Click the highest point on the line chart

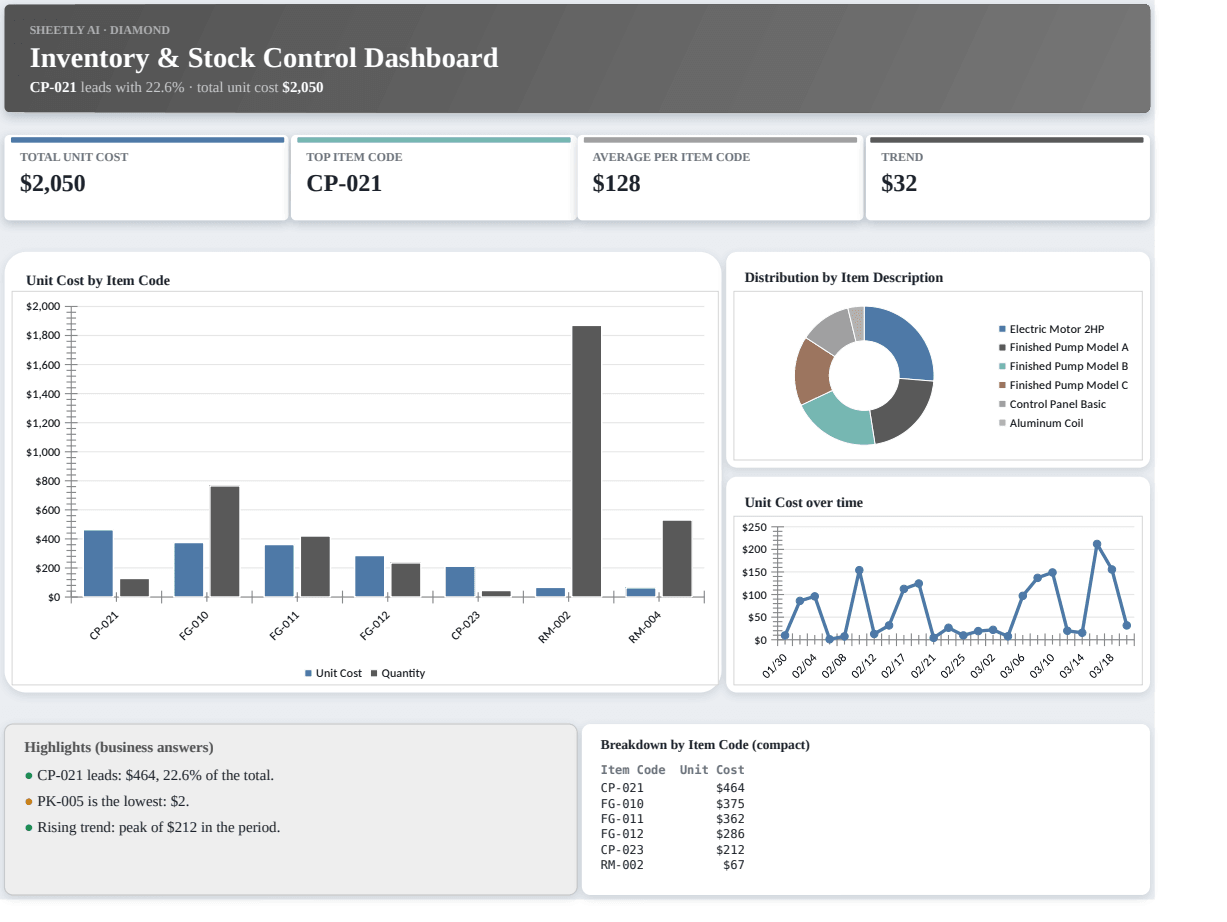tap(1097, 544)
